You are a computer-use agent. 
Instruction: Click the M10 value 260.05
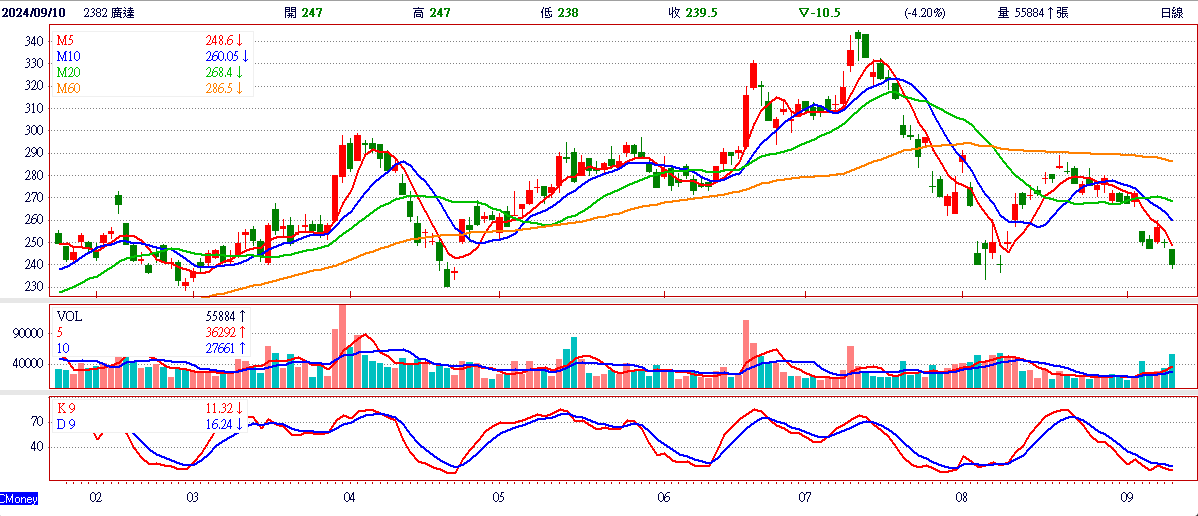tap(222, 57)
